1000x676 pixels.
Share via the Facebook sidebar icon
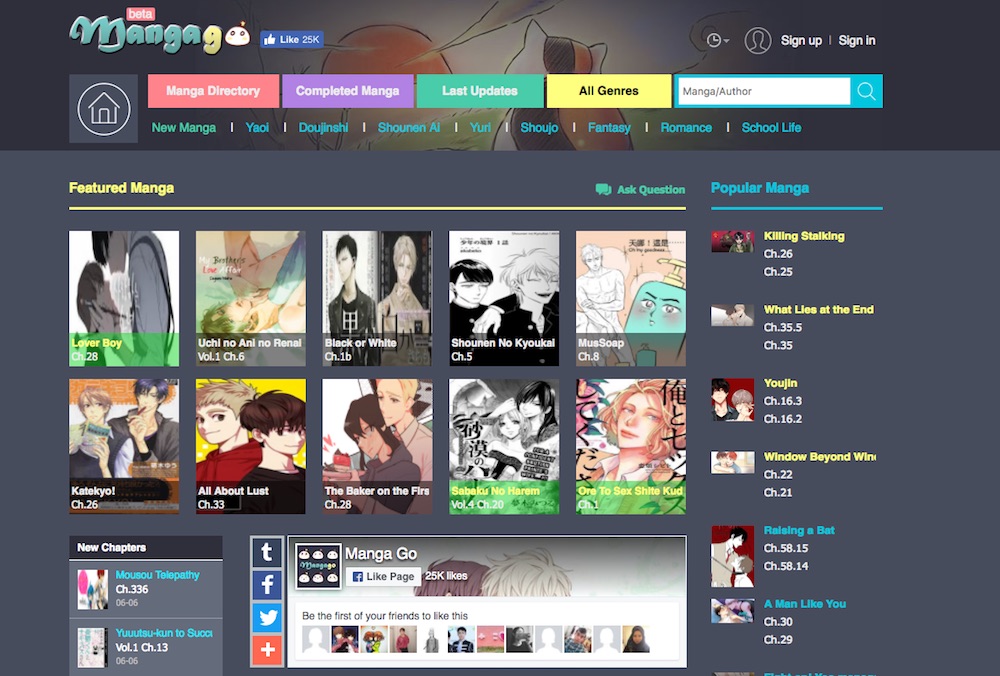[x=267, y=585]
